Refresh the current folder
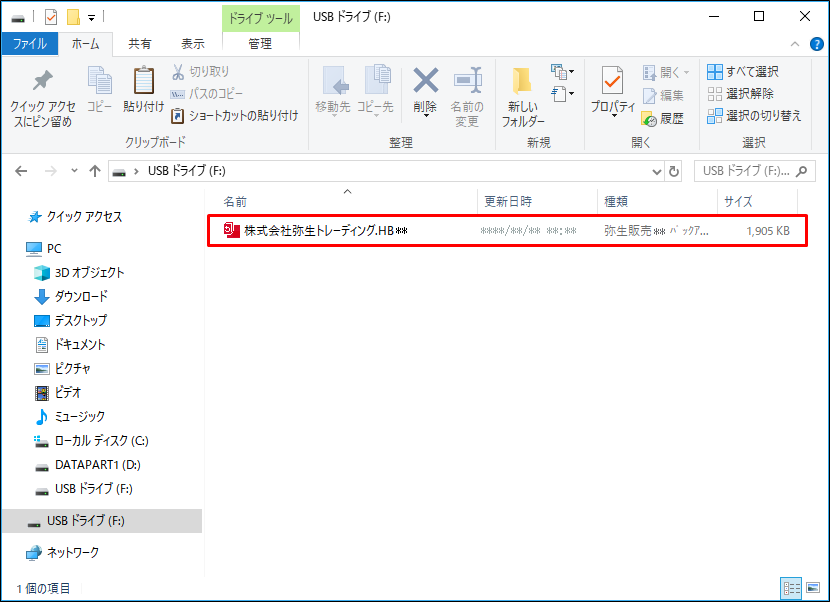The width and height of the screenshot is (830, 602). pyautogui.click(x=674, y=172)
